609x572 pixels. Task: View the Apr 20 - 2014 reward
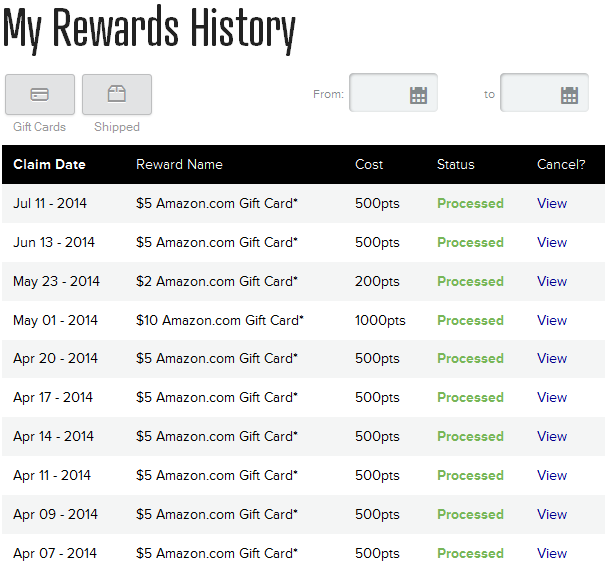coord(552,358)
